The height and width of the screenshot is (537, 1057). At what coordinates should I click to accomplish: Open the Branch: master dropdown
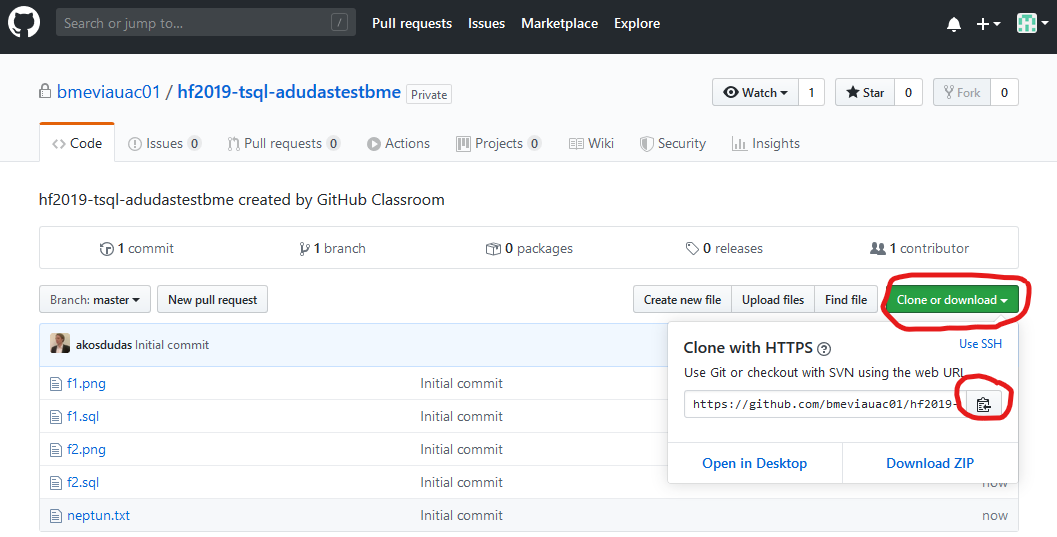click(96, 300)
